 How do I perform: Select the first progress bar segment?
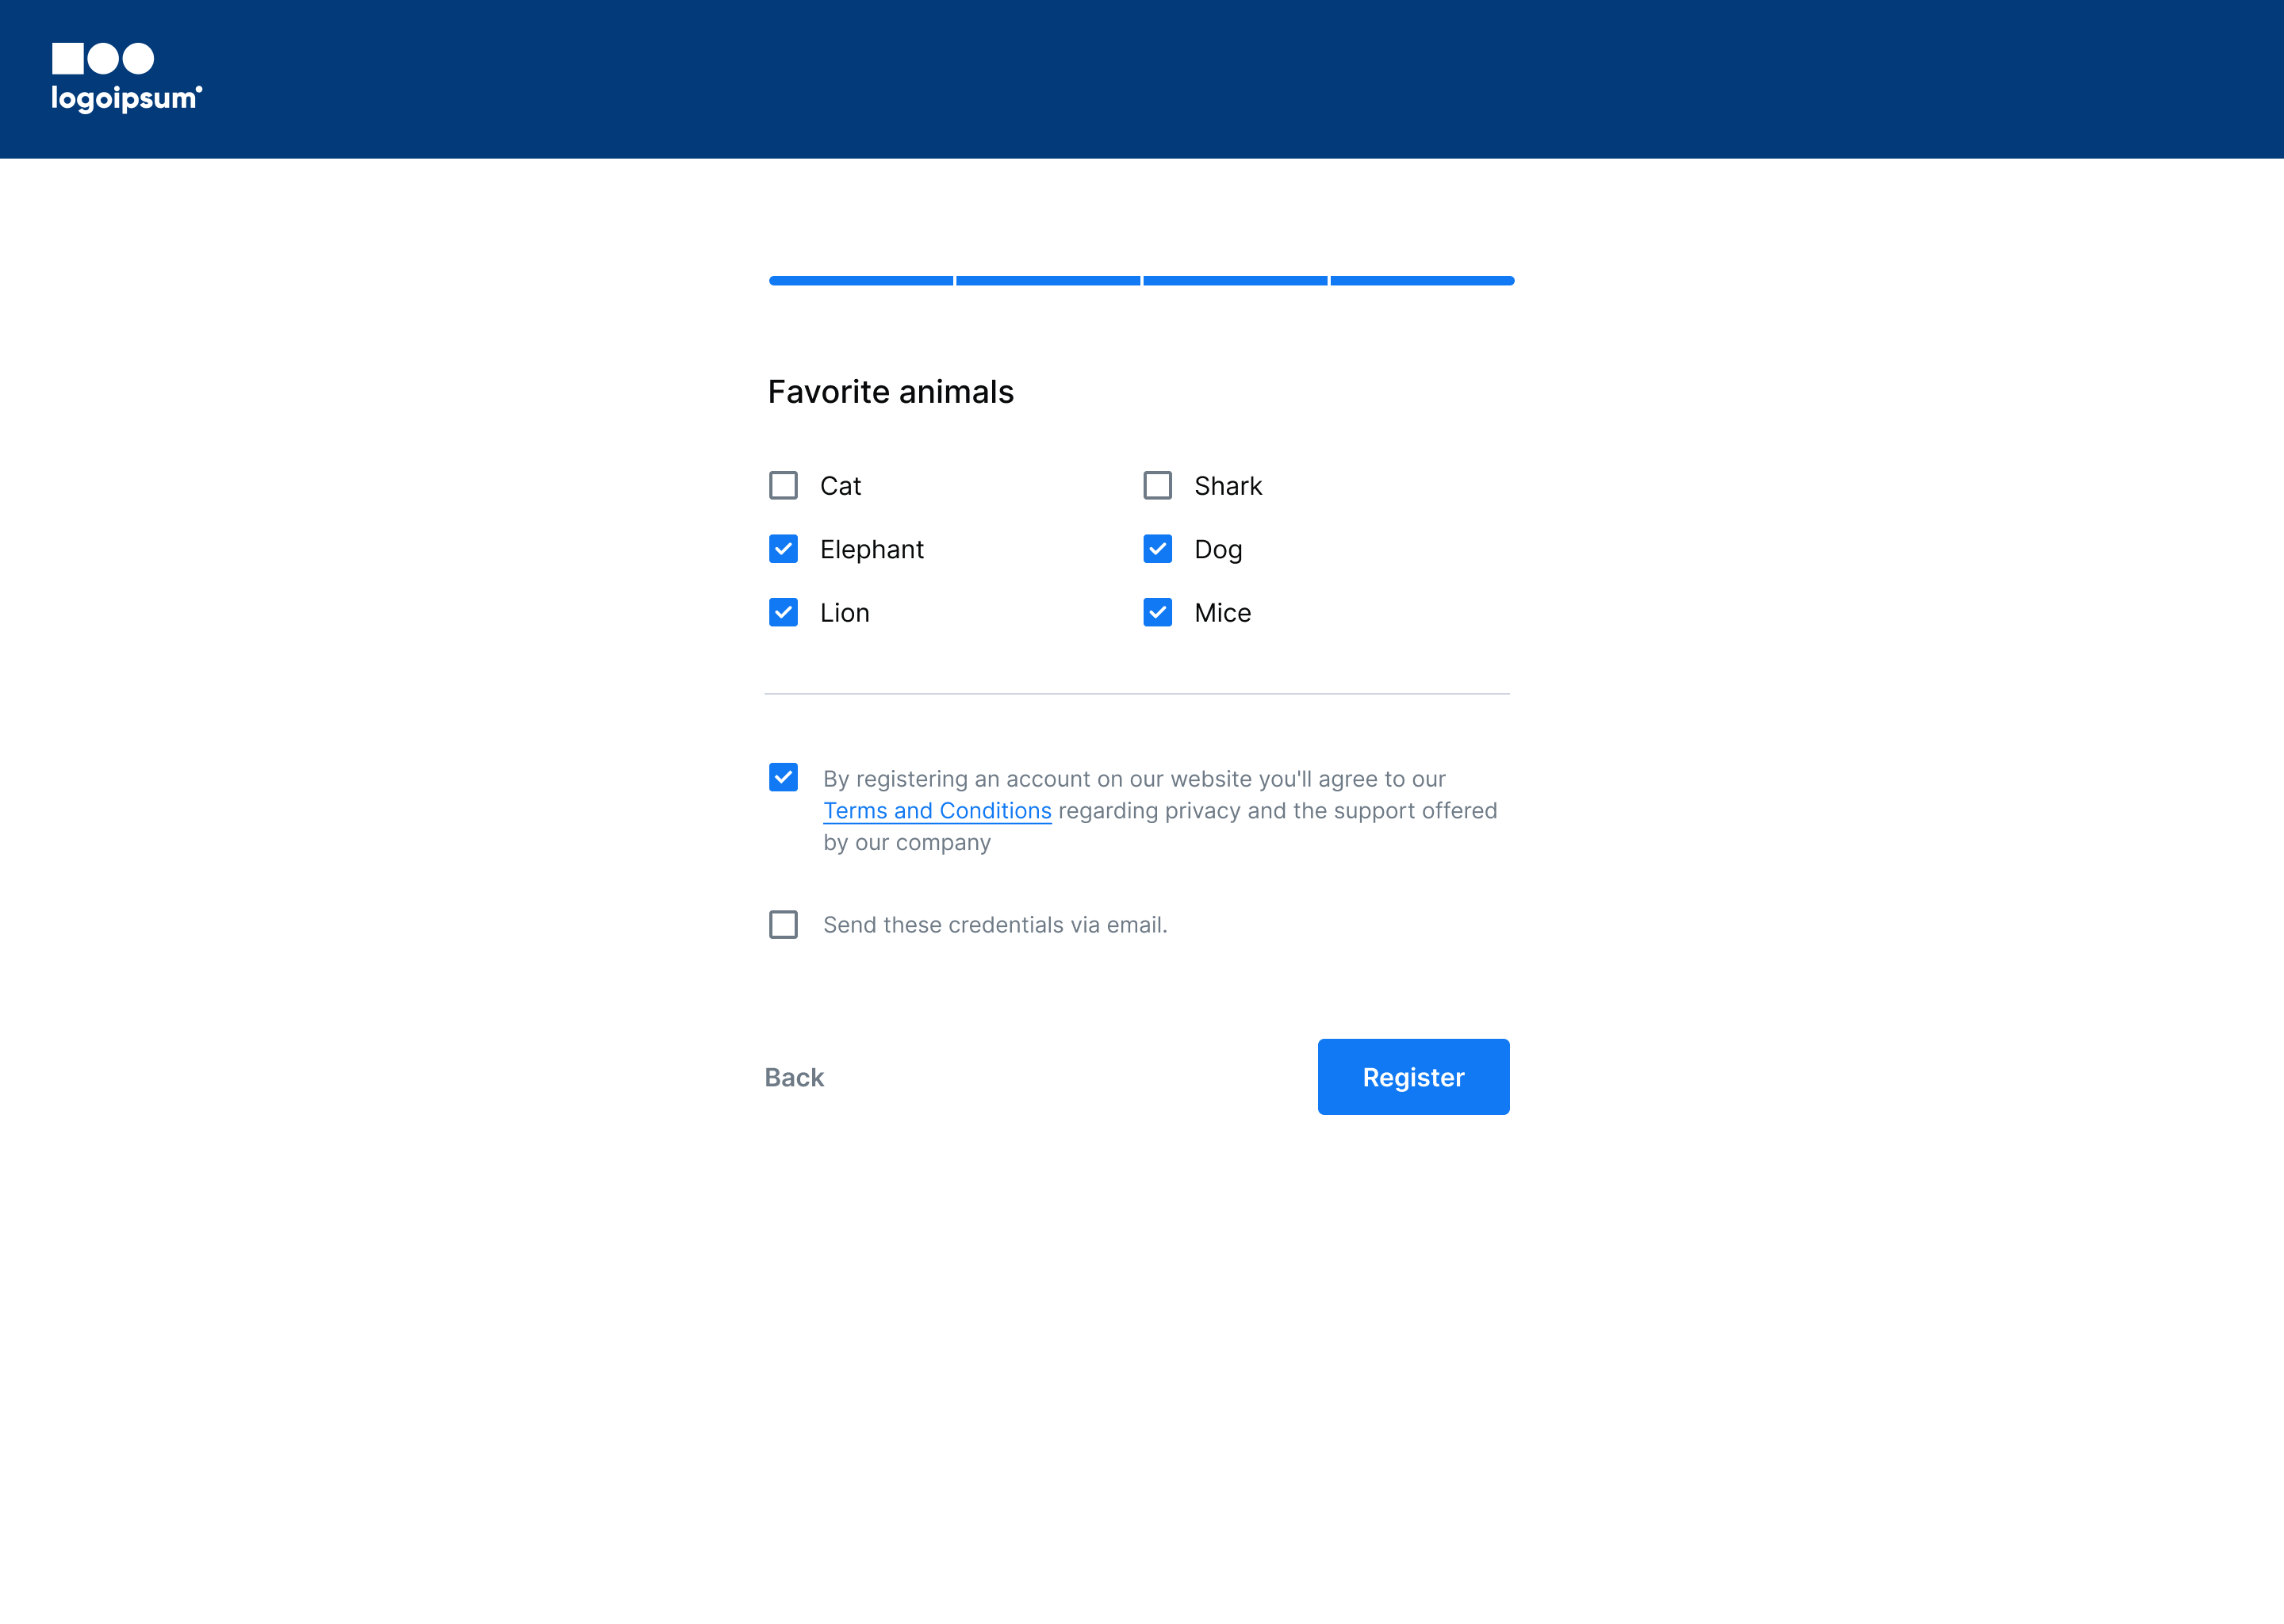(x=861, y=281)
